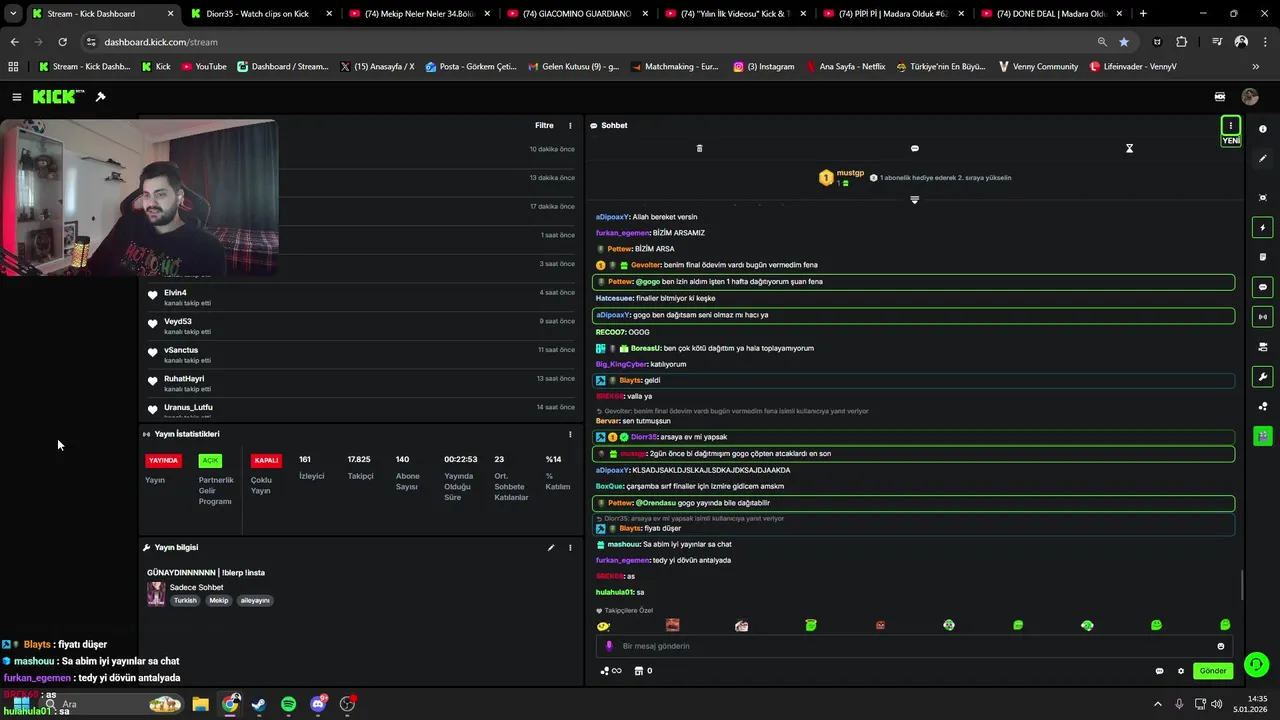This screenshot has width=1280, height=720.
Task: Click the store icon in right sidebar
Action: click(1263, 347)
